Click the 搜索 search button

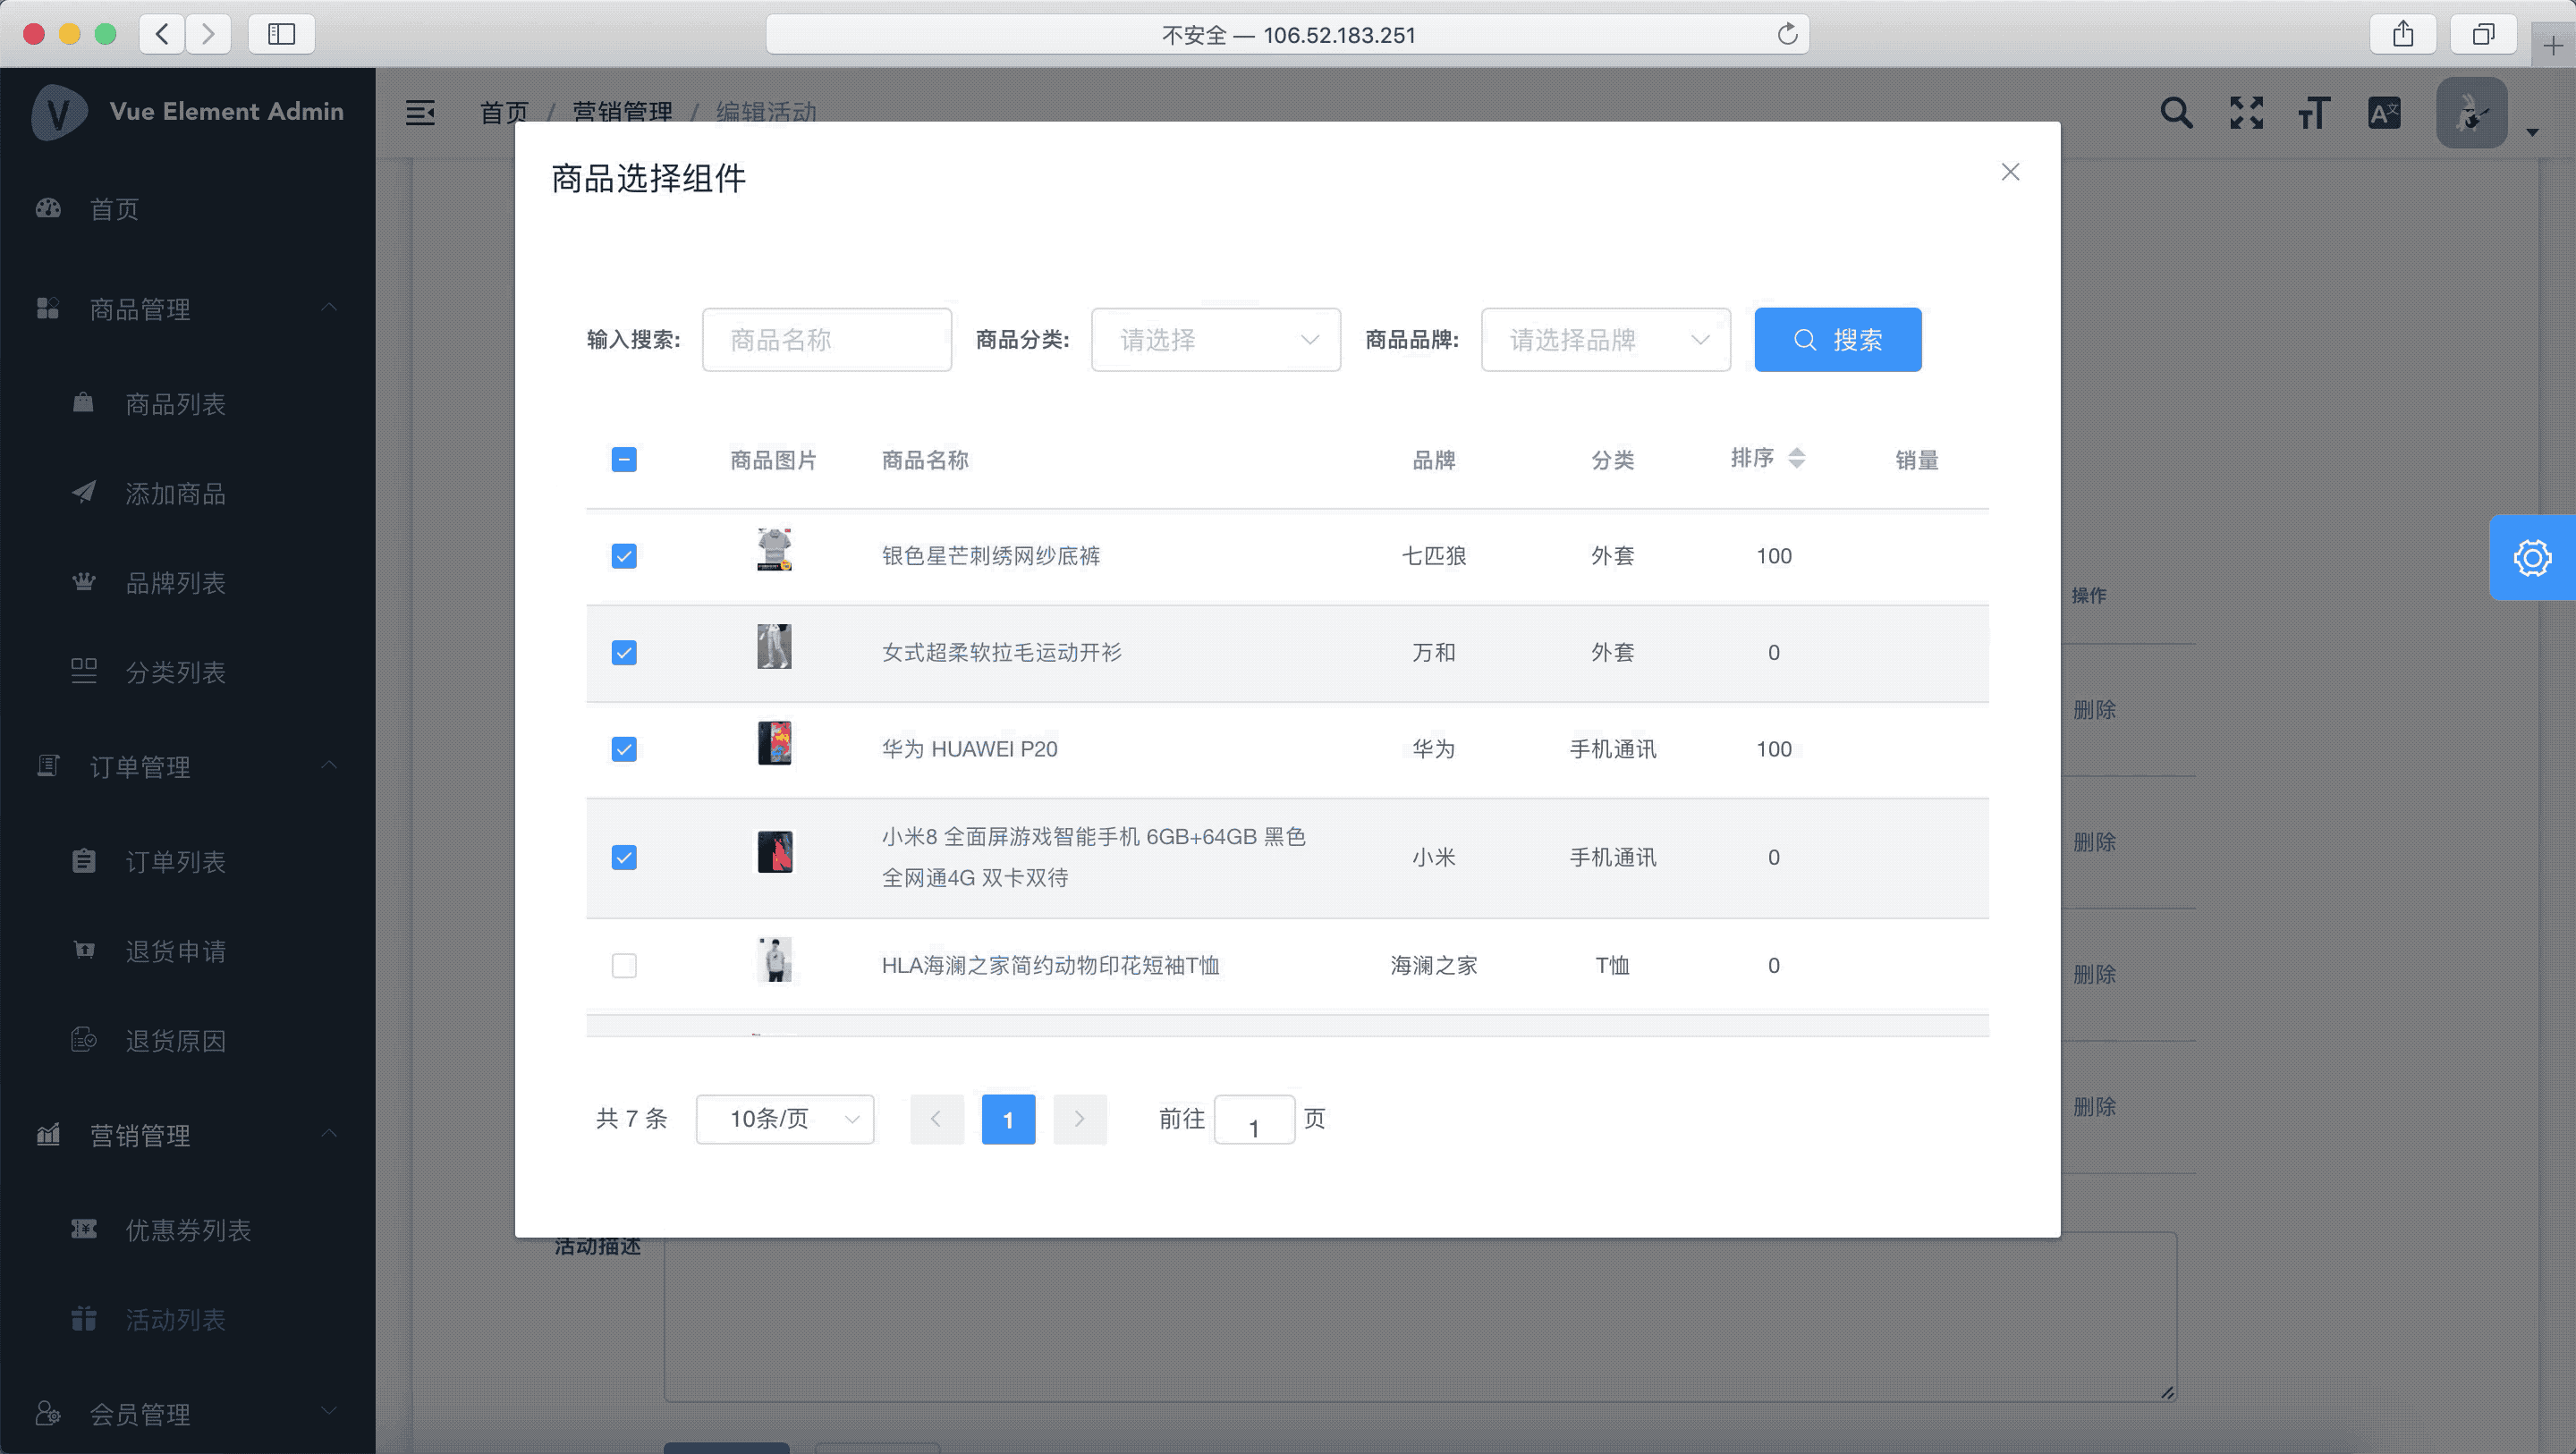(x=1837, y=340)
